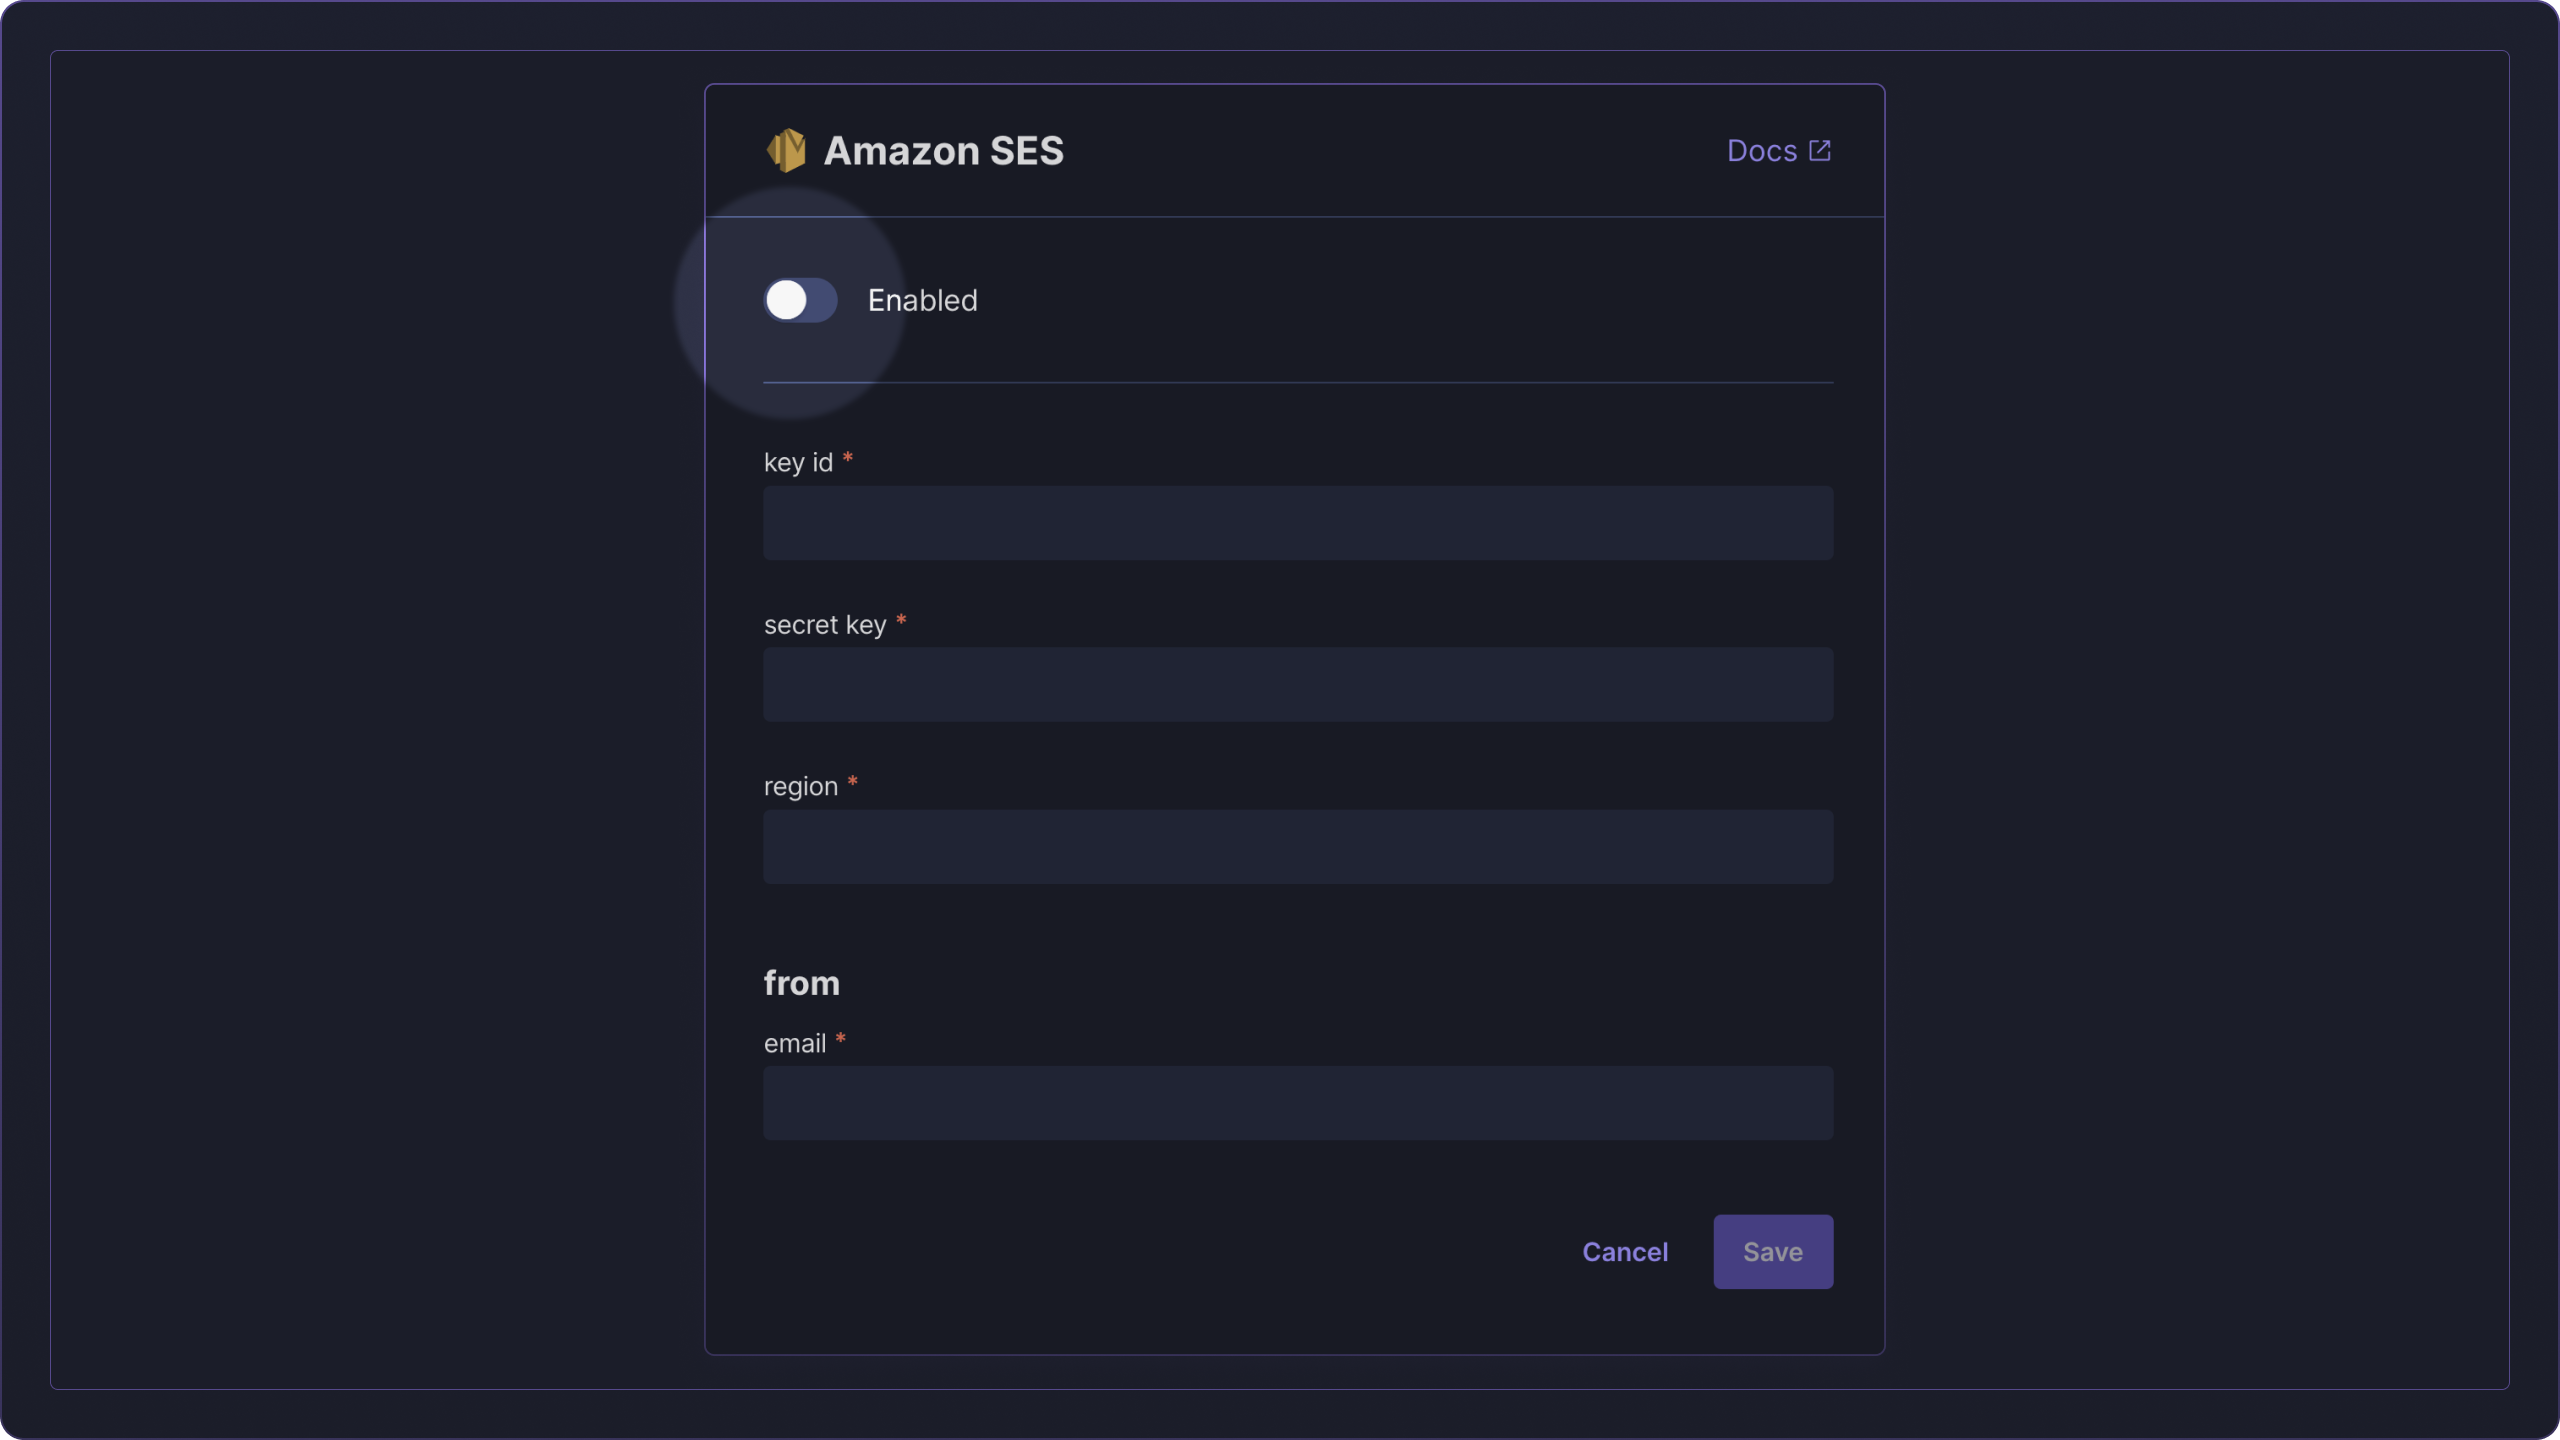Click the Enabled label text
The height and width of the screenshot is (1440, 2560).
tap(922, 300)
